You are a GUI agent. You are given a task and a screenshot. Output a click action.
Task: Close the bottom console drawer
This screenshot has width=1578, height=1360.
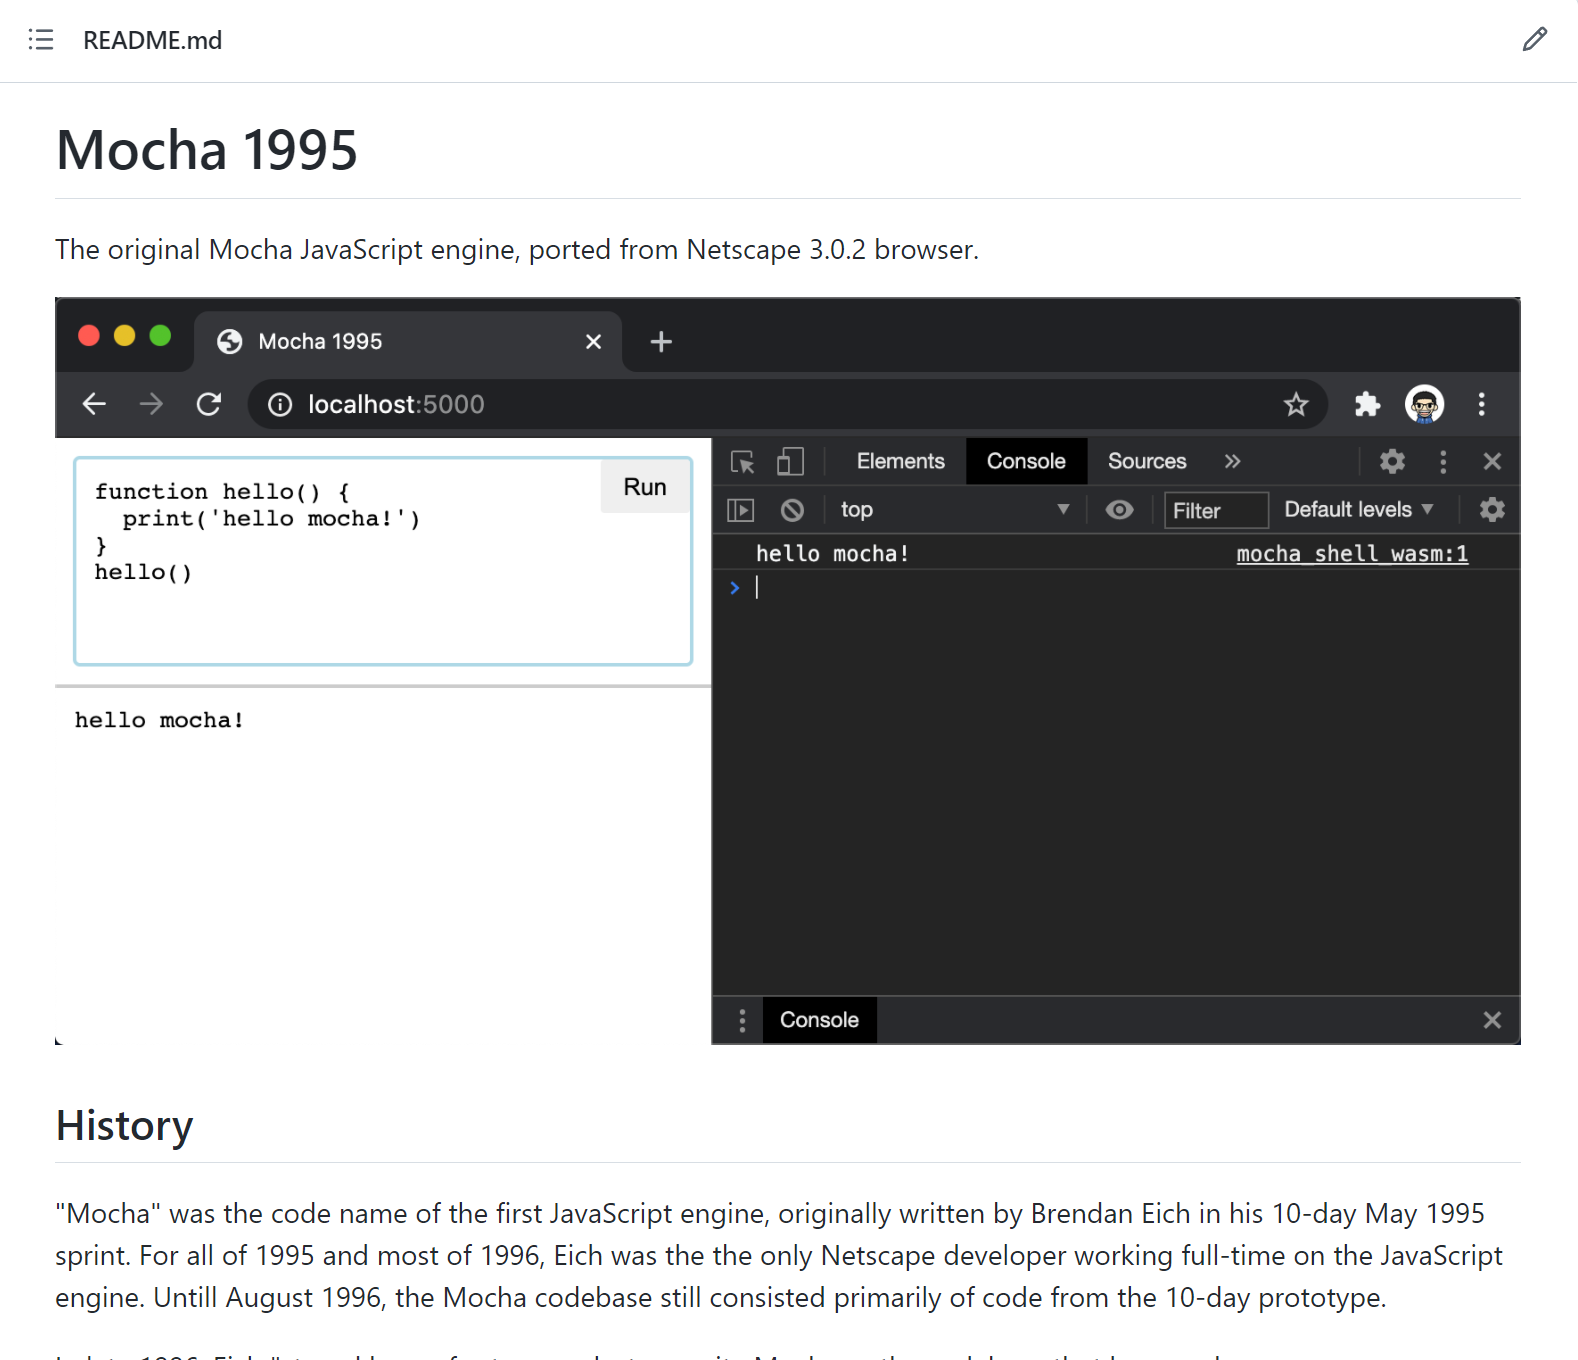1492,1020
